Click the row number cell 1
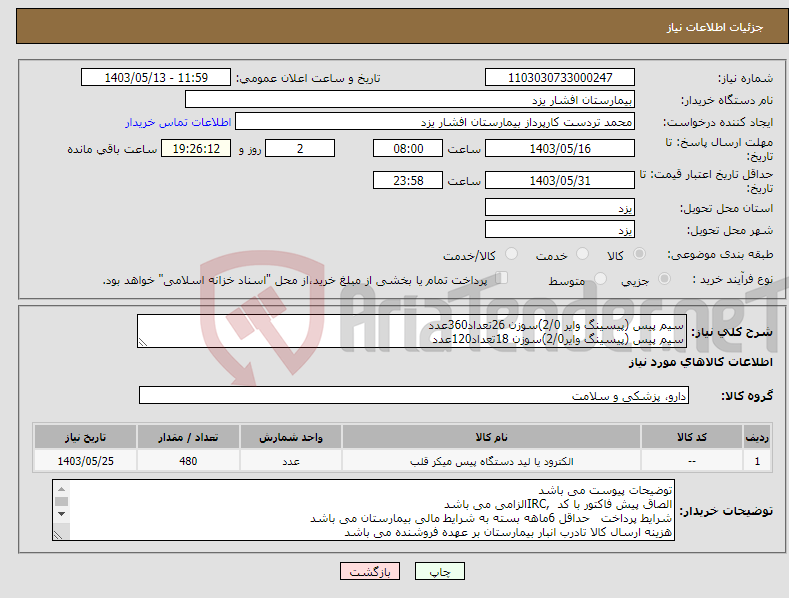This screenshot has height=598, width=789. click(x=757, y=461)
